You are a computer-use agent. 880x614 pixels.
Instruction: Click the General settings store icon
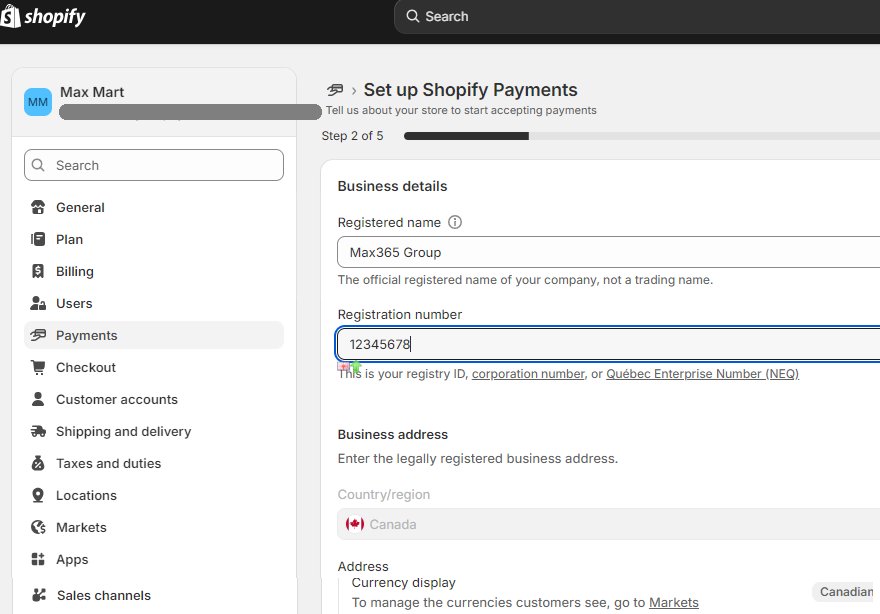pyautogui.click(x=38, y=208)
